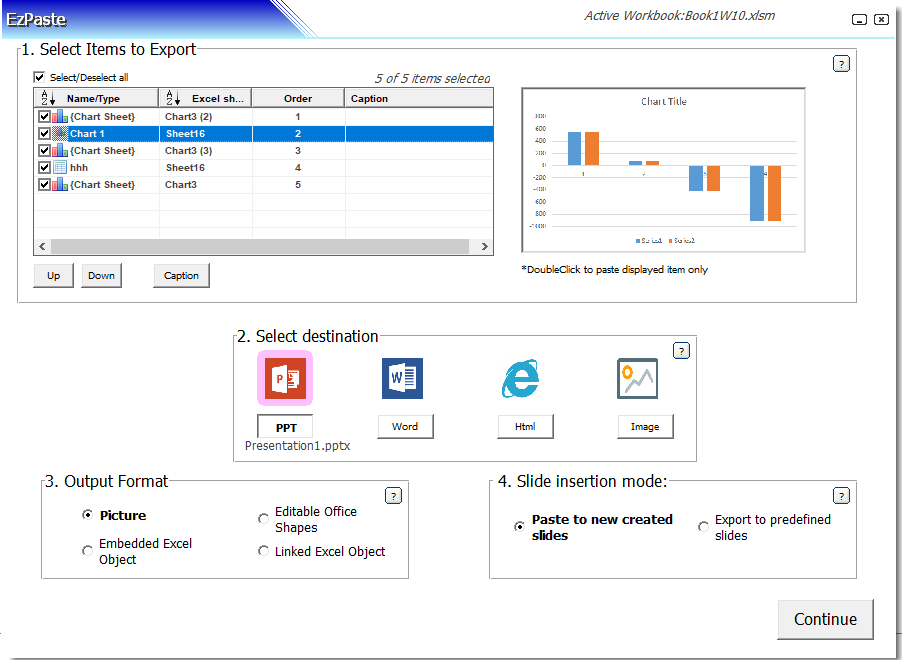Image resolution: width=902 pixels, height=660 pixels.
Task: Select the PowerPoint destination icon
Action: coord(285,378)
